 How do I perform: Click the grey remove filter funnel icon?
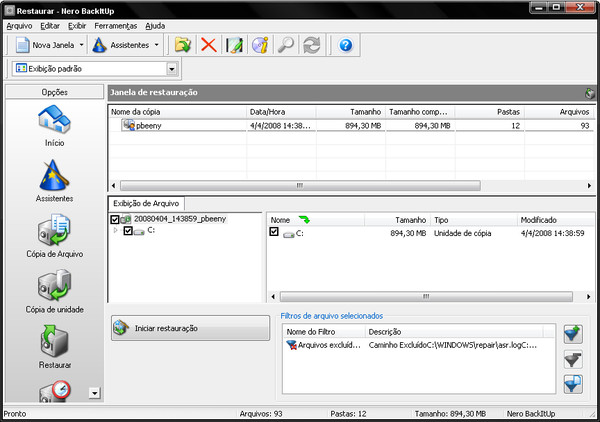(573, 359)
